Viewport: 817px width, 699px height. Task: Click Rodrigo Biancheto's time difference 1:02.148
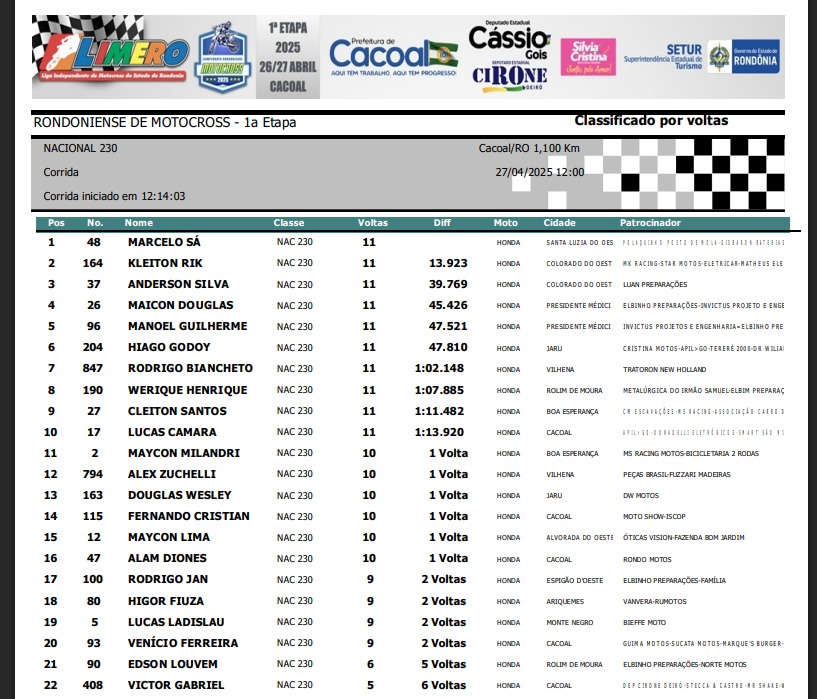(x=440, y=368)
